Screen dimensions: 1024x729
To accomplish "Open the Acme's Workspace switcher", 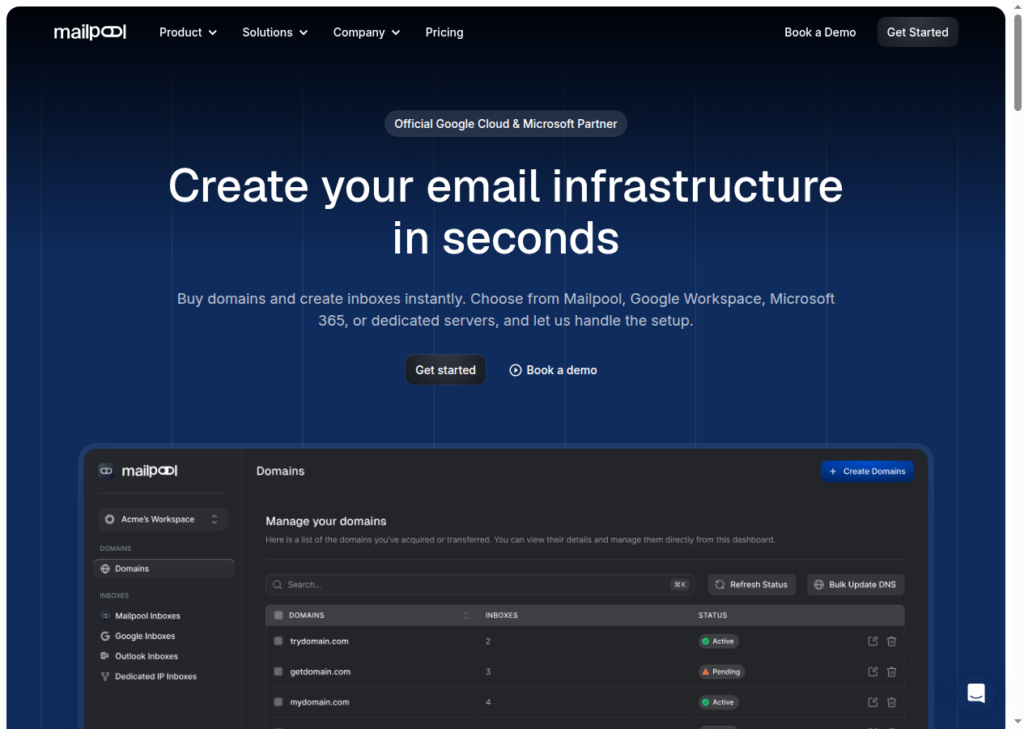I will point(163,519).
